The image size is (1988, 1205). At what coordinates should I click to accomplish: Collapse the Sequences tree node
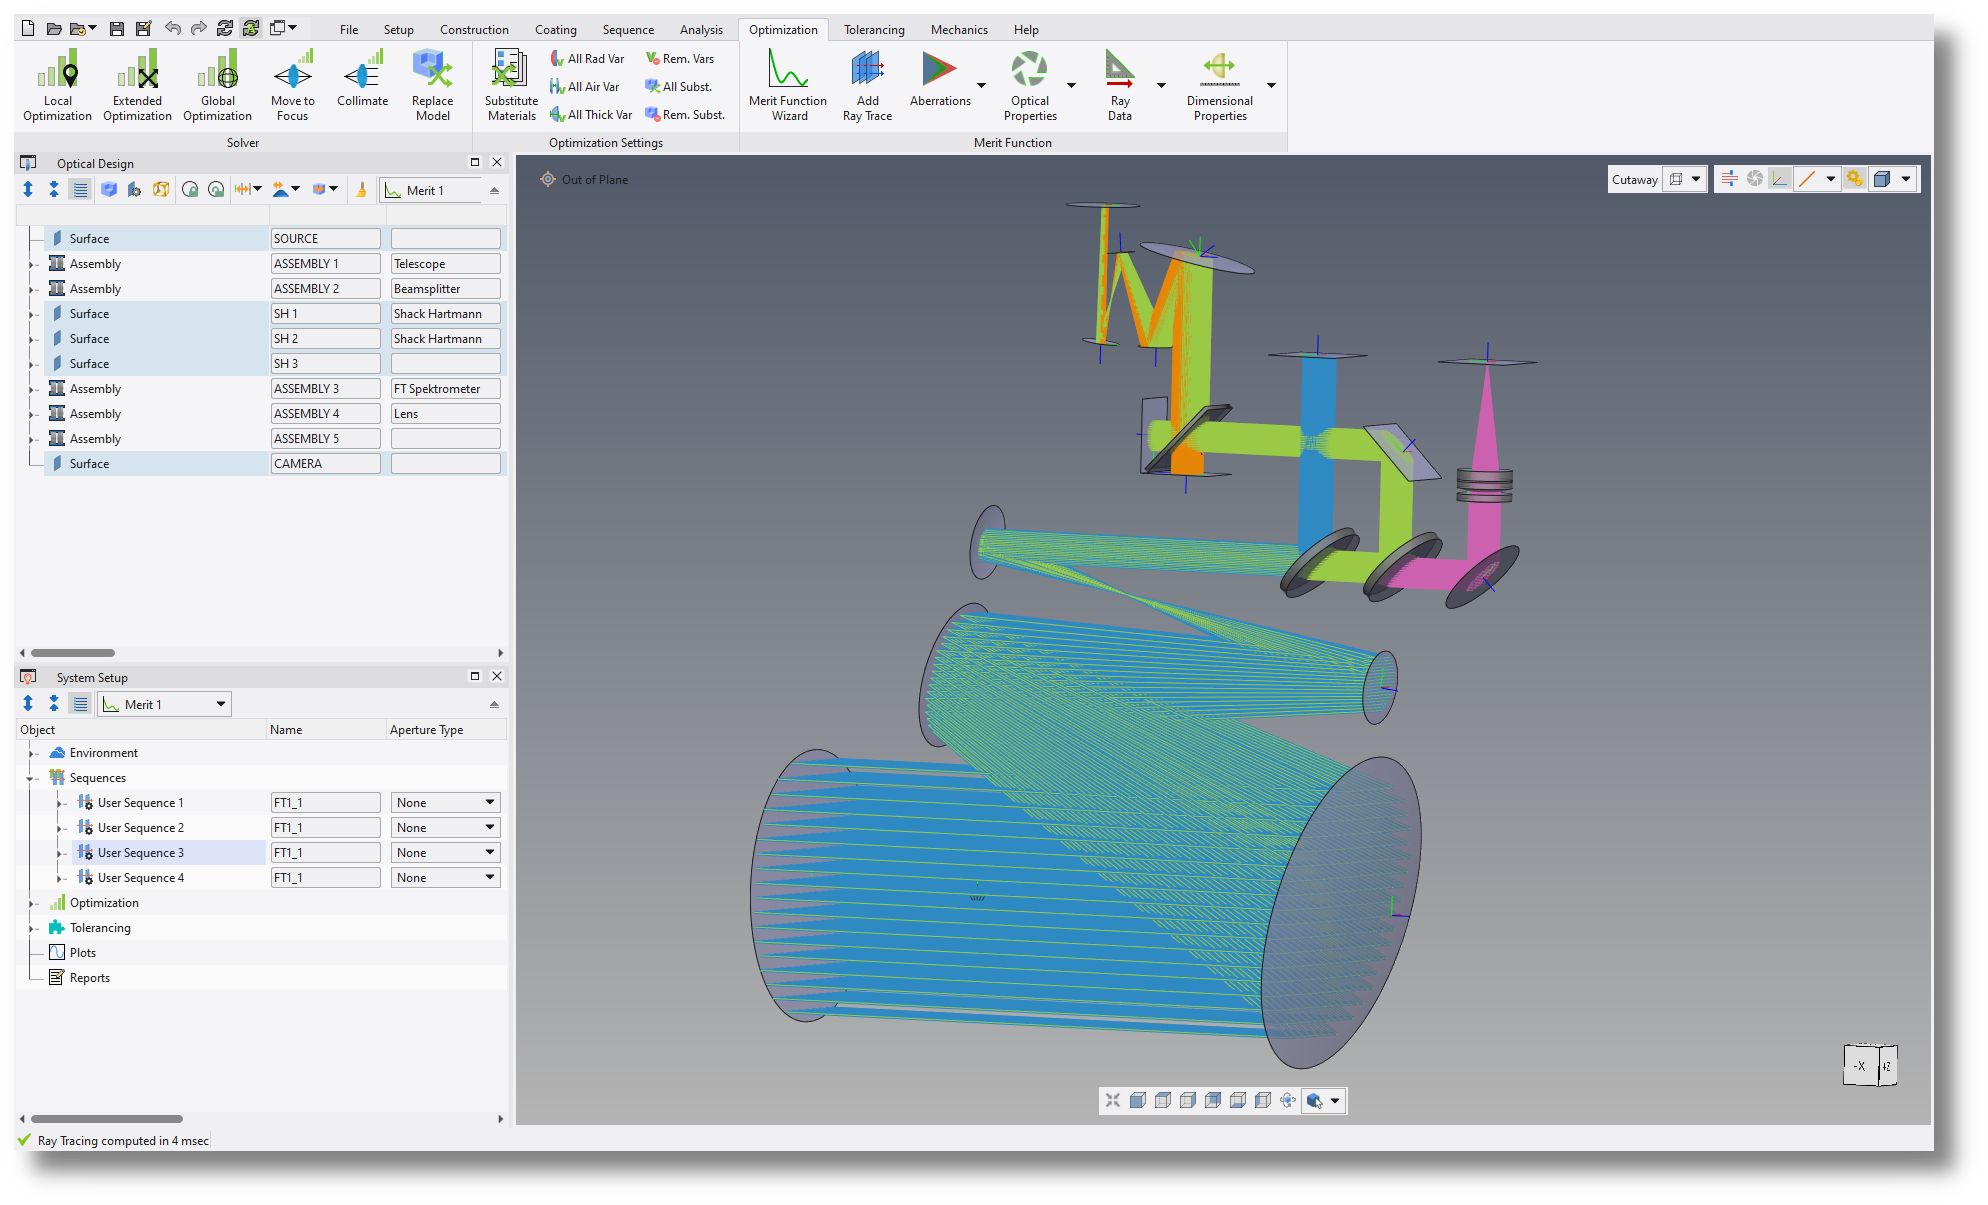(x=32, y=778)
